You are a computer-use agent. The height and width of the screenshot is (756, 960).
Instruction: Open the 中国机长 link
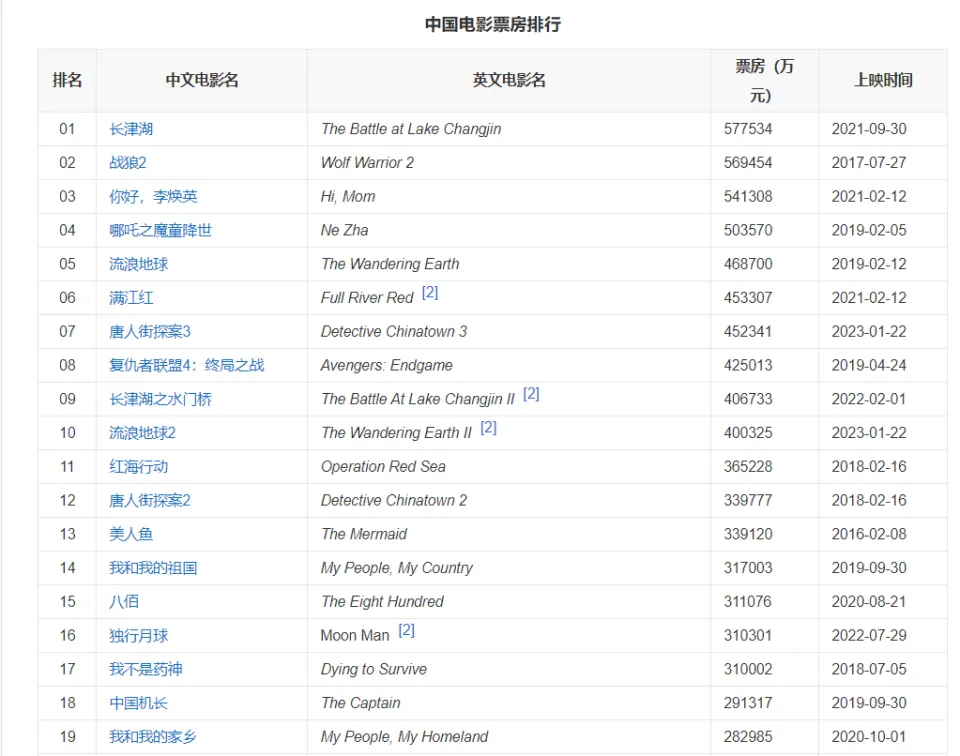point(138,703)
